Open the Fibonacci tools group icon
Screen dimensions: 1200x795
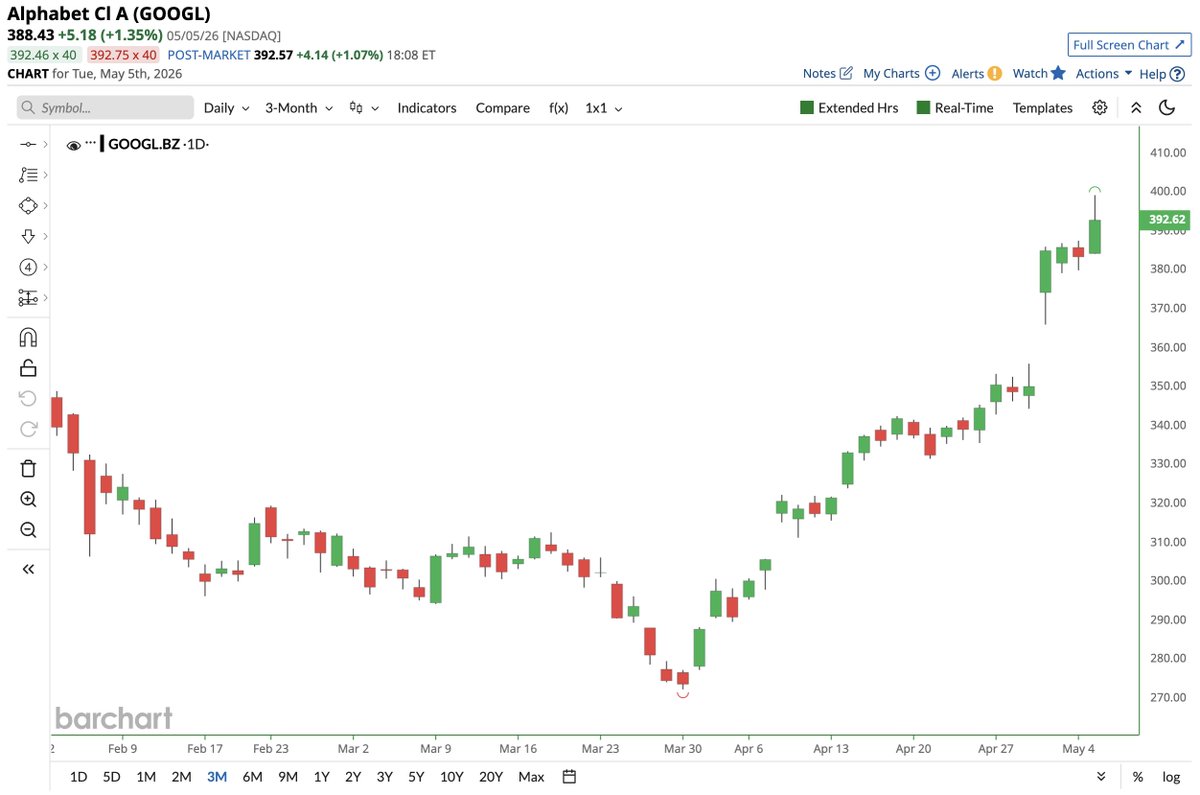[28, 175]
